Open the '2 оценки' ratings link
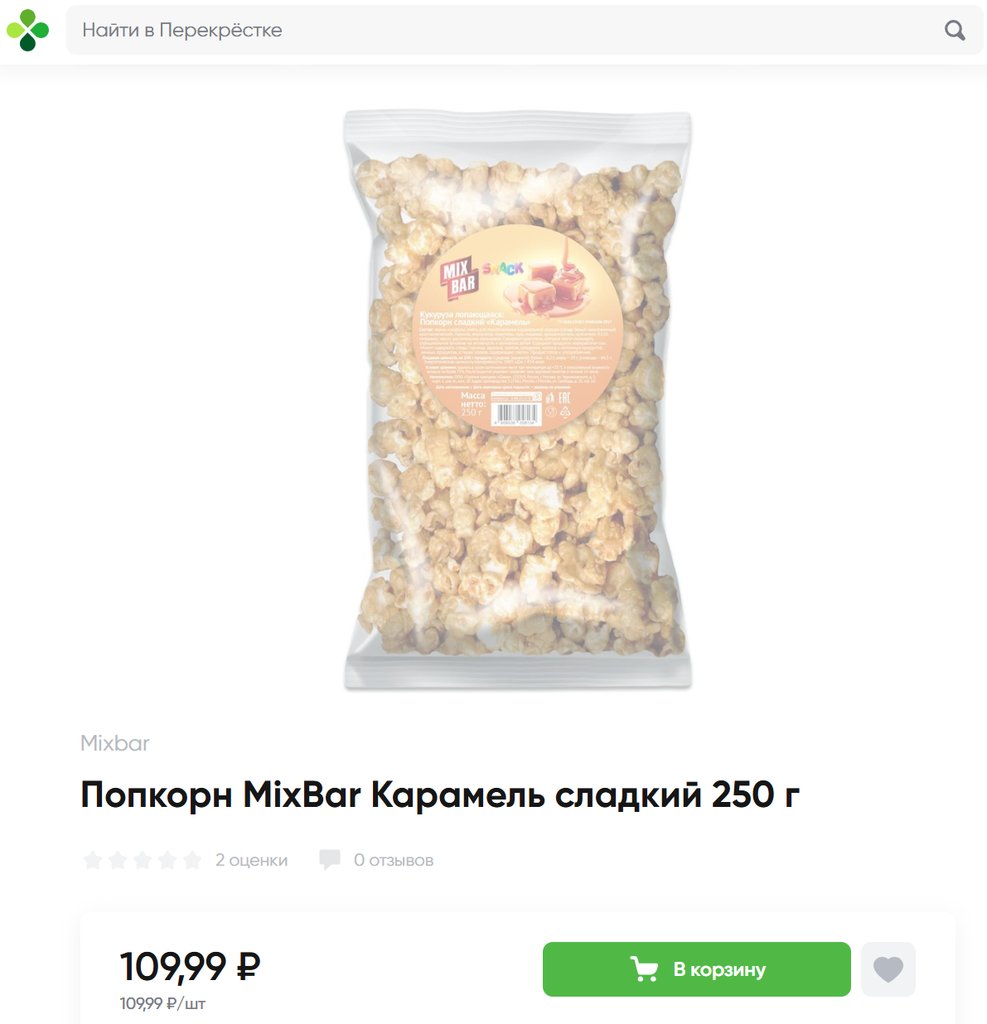987x1024 pixels. point(251,860)
